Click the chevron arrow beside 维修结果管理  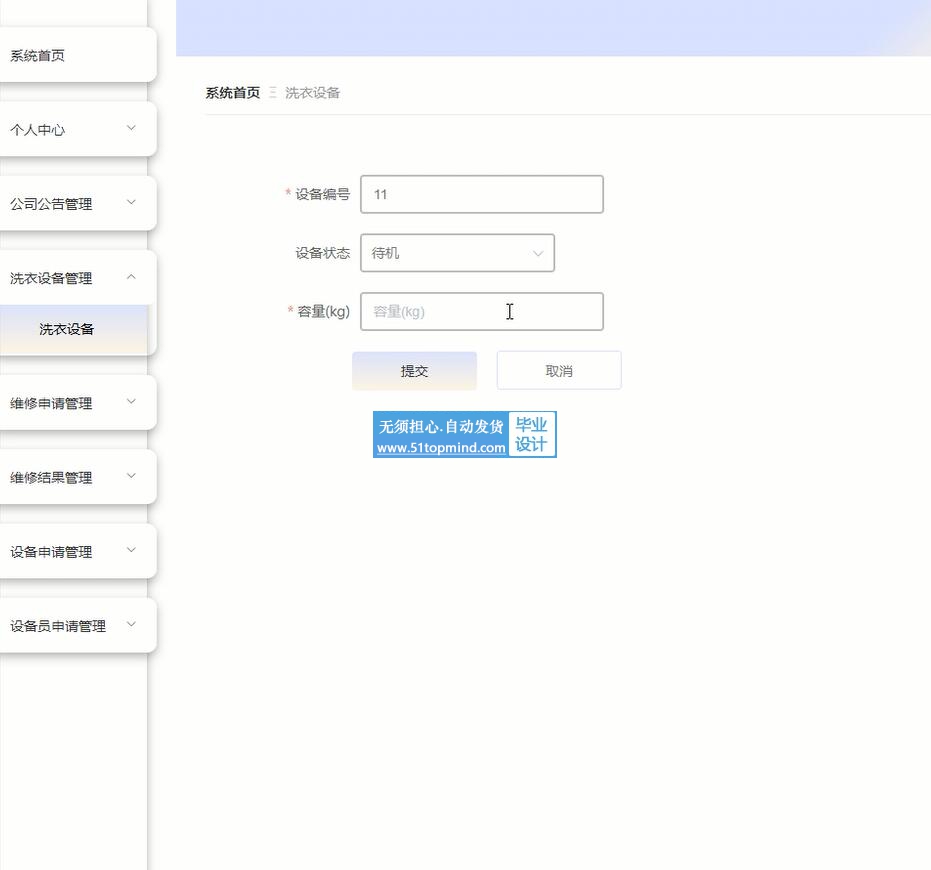131,476
